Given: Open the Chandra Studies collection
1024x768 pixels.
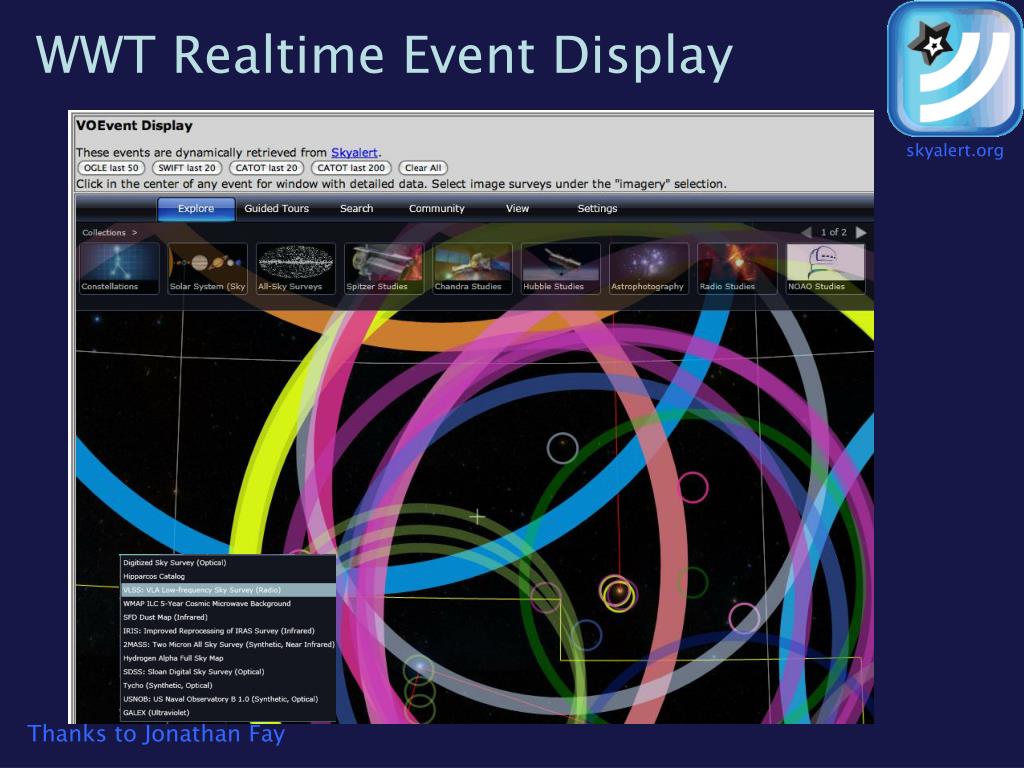Looking at the screenshot, I should (x=473, y=268).
